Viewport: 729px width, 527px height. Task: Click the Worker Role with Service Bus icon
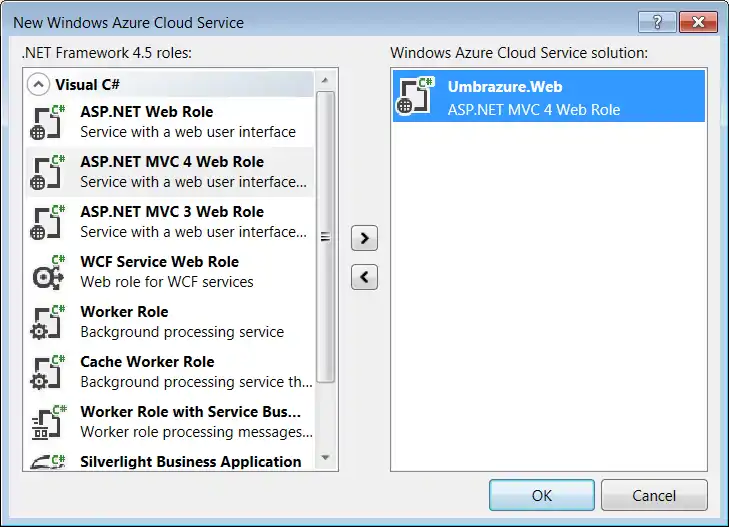[48, 422]
